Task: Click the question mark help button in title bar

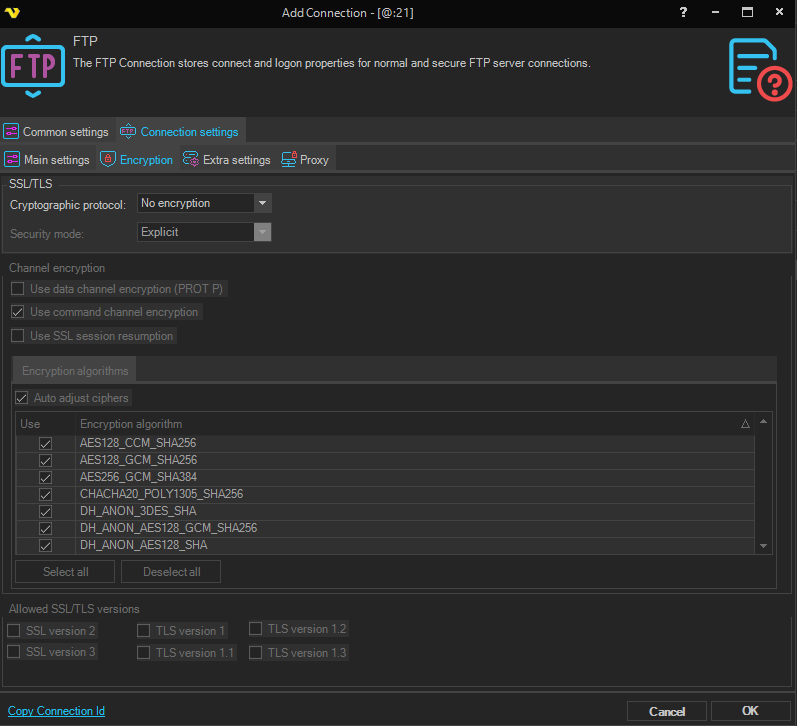Action: [683, 12]
